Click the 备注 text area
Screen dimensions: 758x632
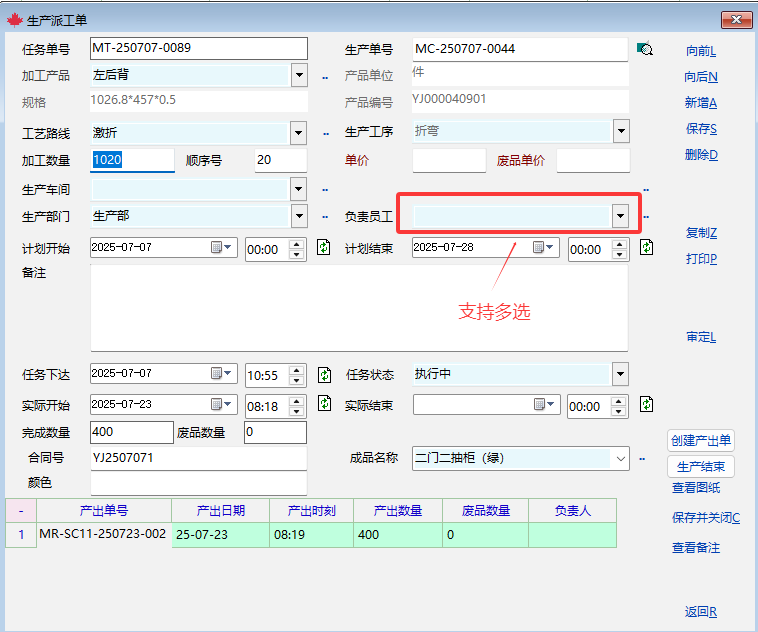(x=358, y=307)
